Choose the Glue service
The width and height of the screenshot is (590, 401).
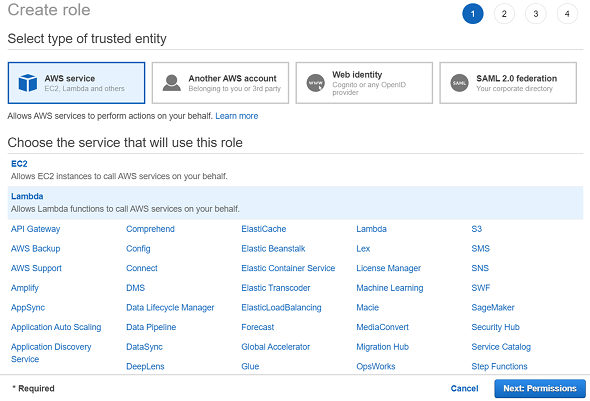[x=250, y=366]
